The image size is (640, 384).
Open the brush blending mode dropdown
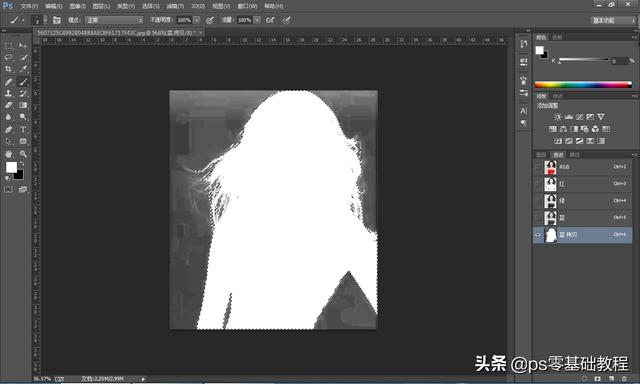point(115,20)
